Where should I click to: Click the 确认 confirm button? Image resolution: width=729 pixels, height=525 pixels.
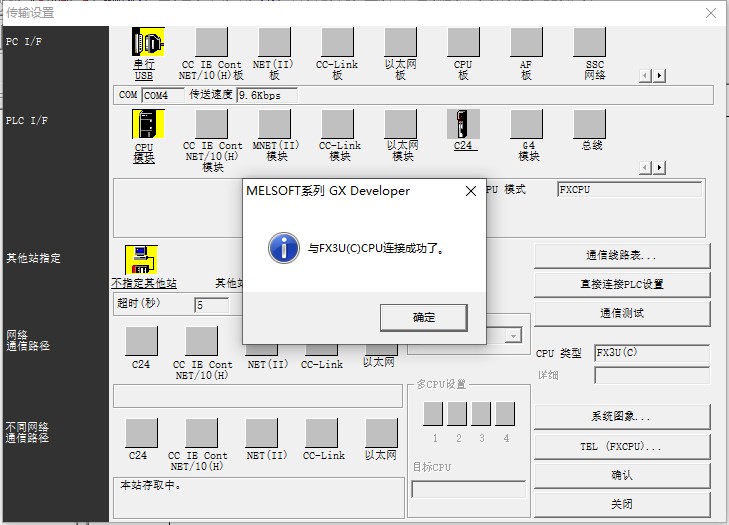[622, 475]
